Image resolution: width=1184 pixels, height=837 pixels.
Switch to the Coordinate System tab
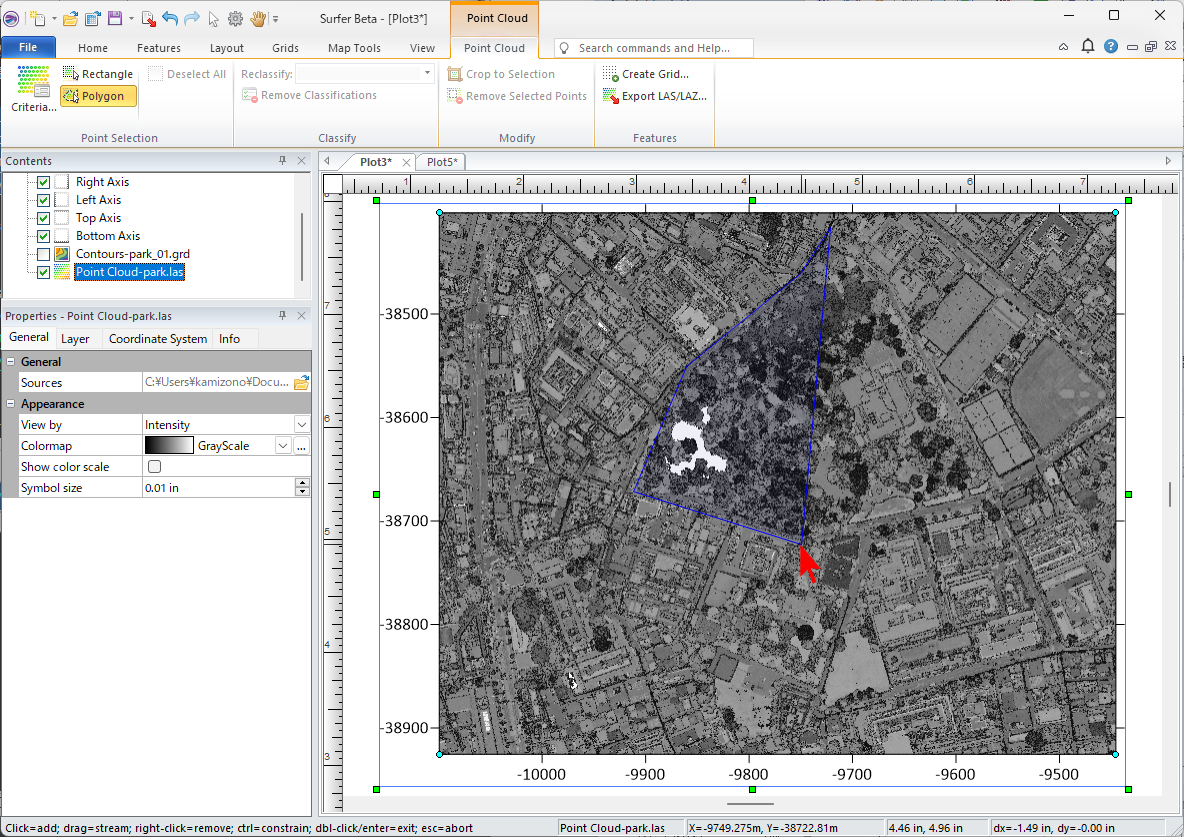157,339
